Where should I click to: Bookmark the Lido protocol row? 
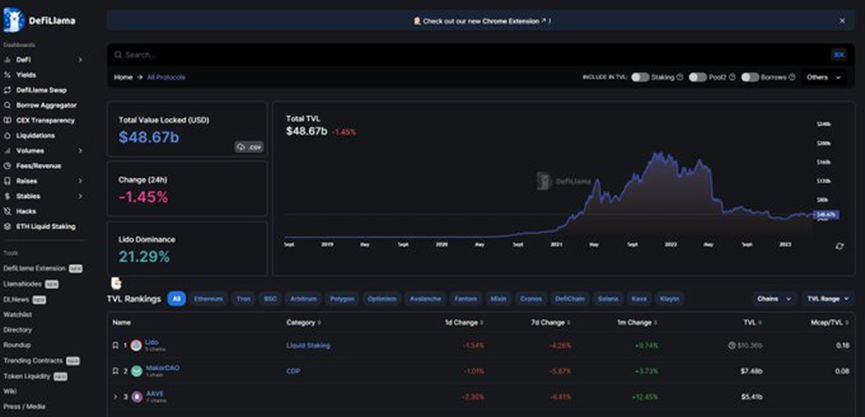pyautogui.click(x=115, y=345)
